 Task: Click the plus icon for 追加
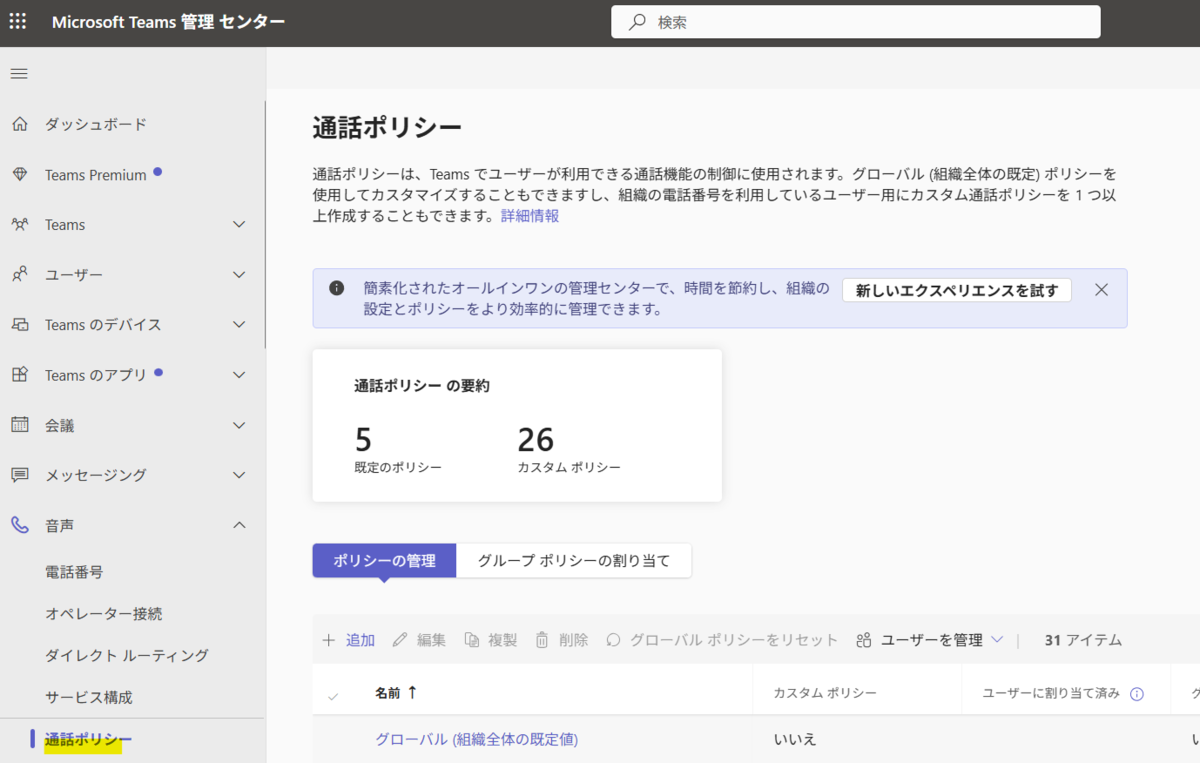click(329, 640)
